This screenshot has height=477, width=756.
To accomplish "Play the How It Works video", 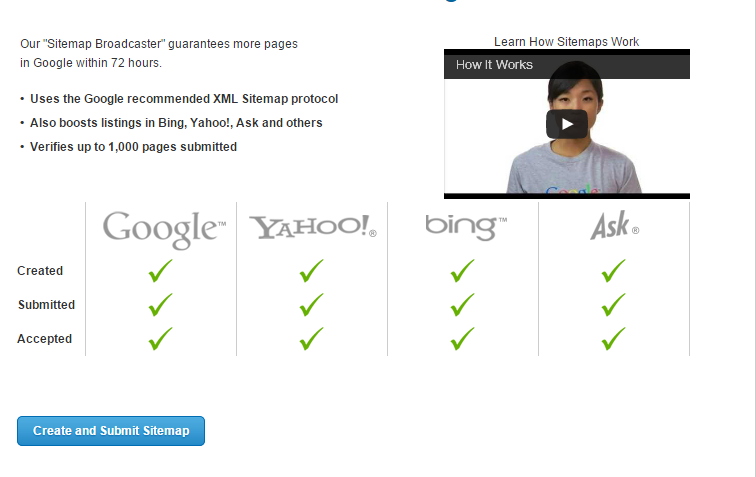I will [567, 124].
